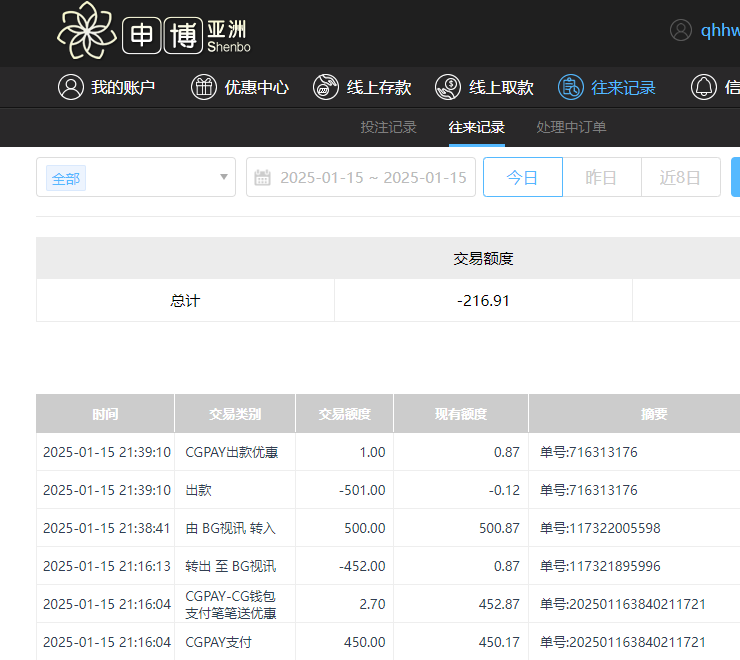
Task: Click the notification bell icon
Action: pyautogui.click(x=704, y=87)
